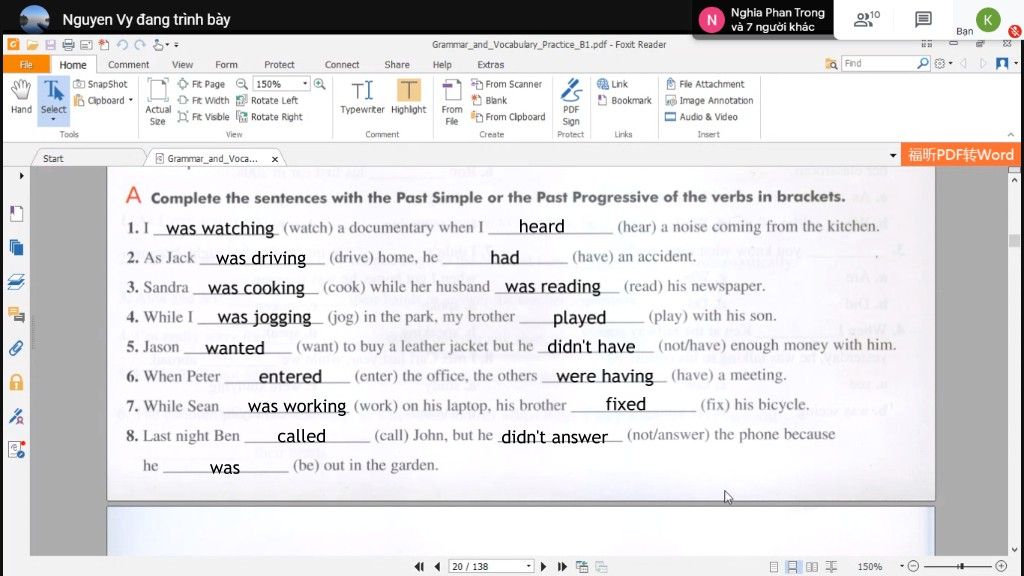The width and height of the screenshot is (1024, 576).
Task: Take a SnapShot of the page
Action: tap(101, 84)
